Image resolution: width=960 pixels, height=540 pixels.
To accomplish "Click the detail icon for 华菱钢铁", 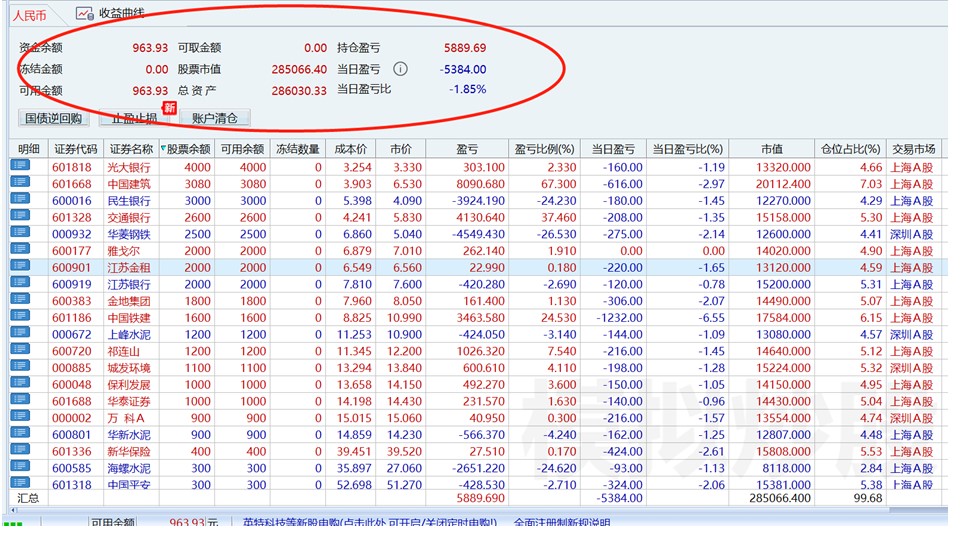I will click(20, 234).
